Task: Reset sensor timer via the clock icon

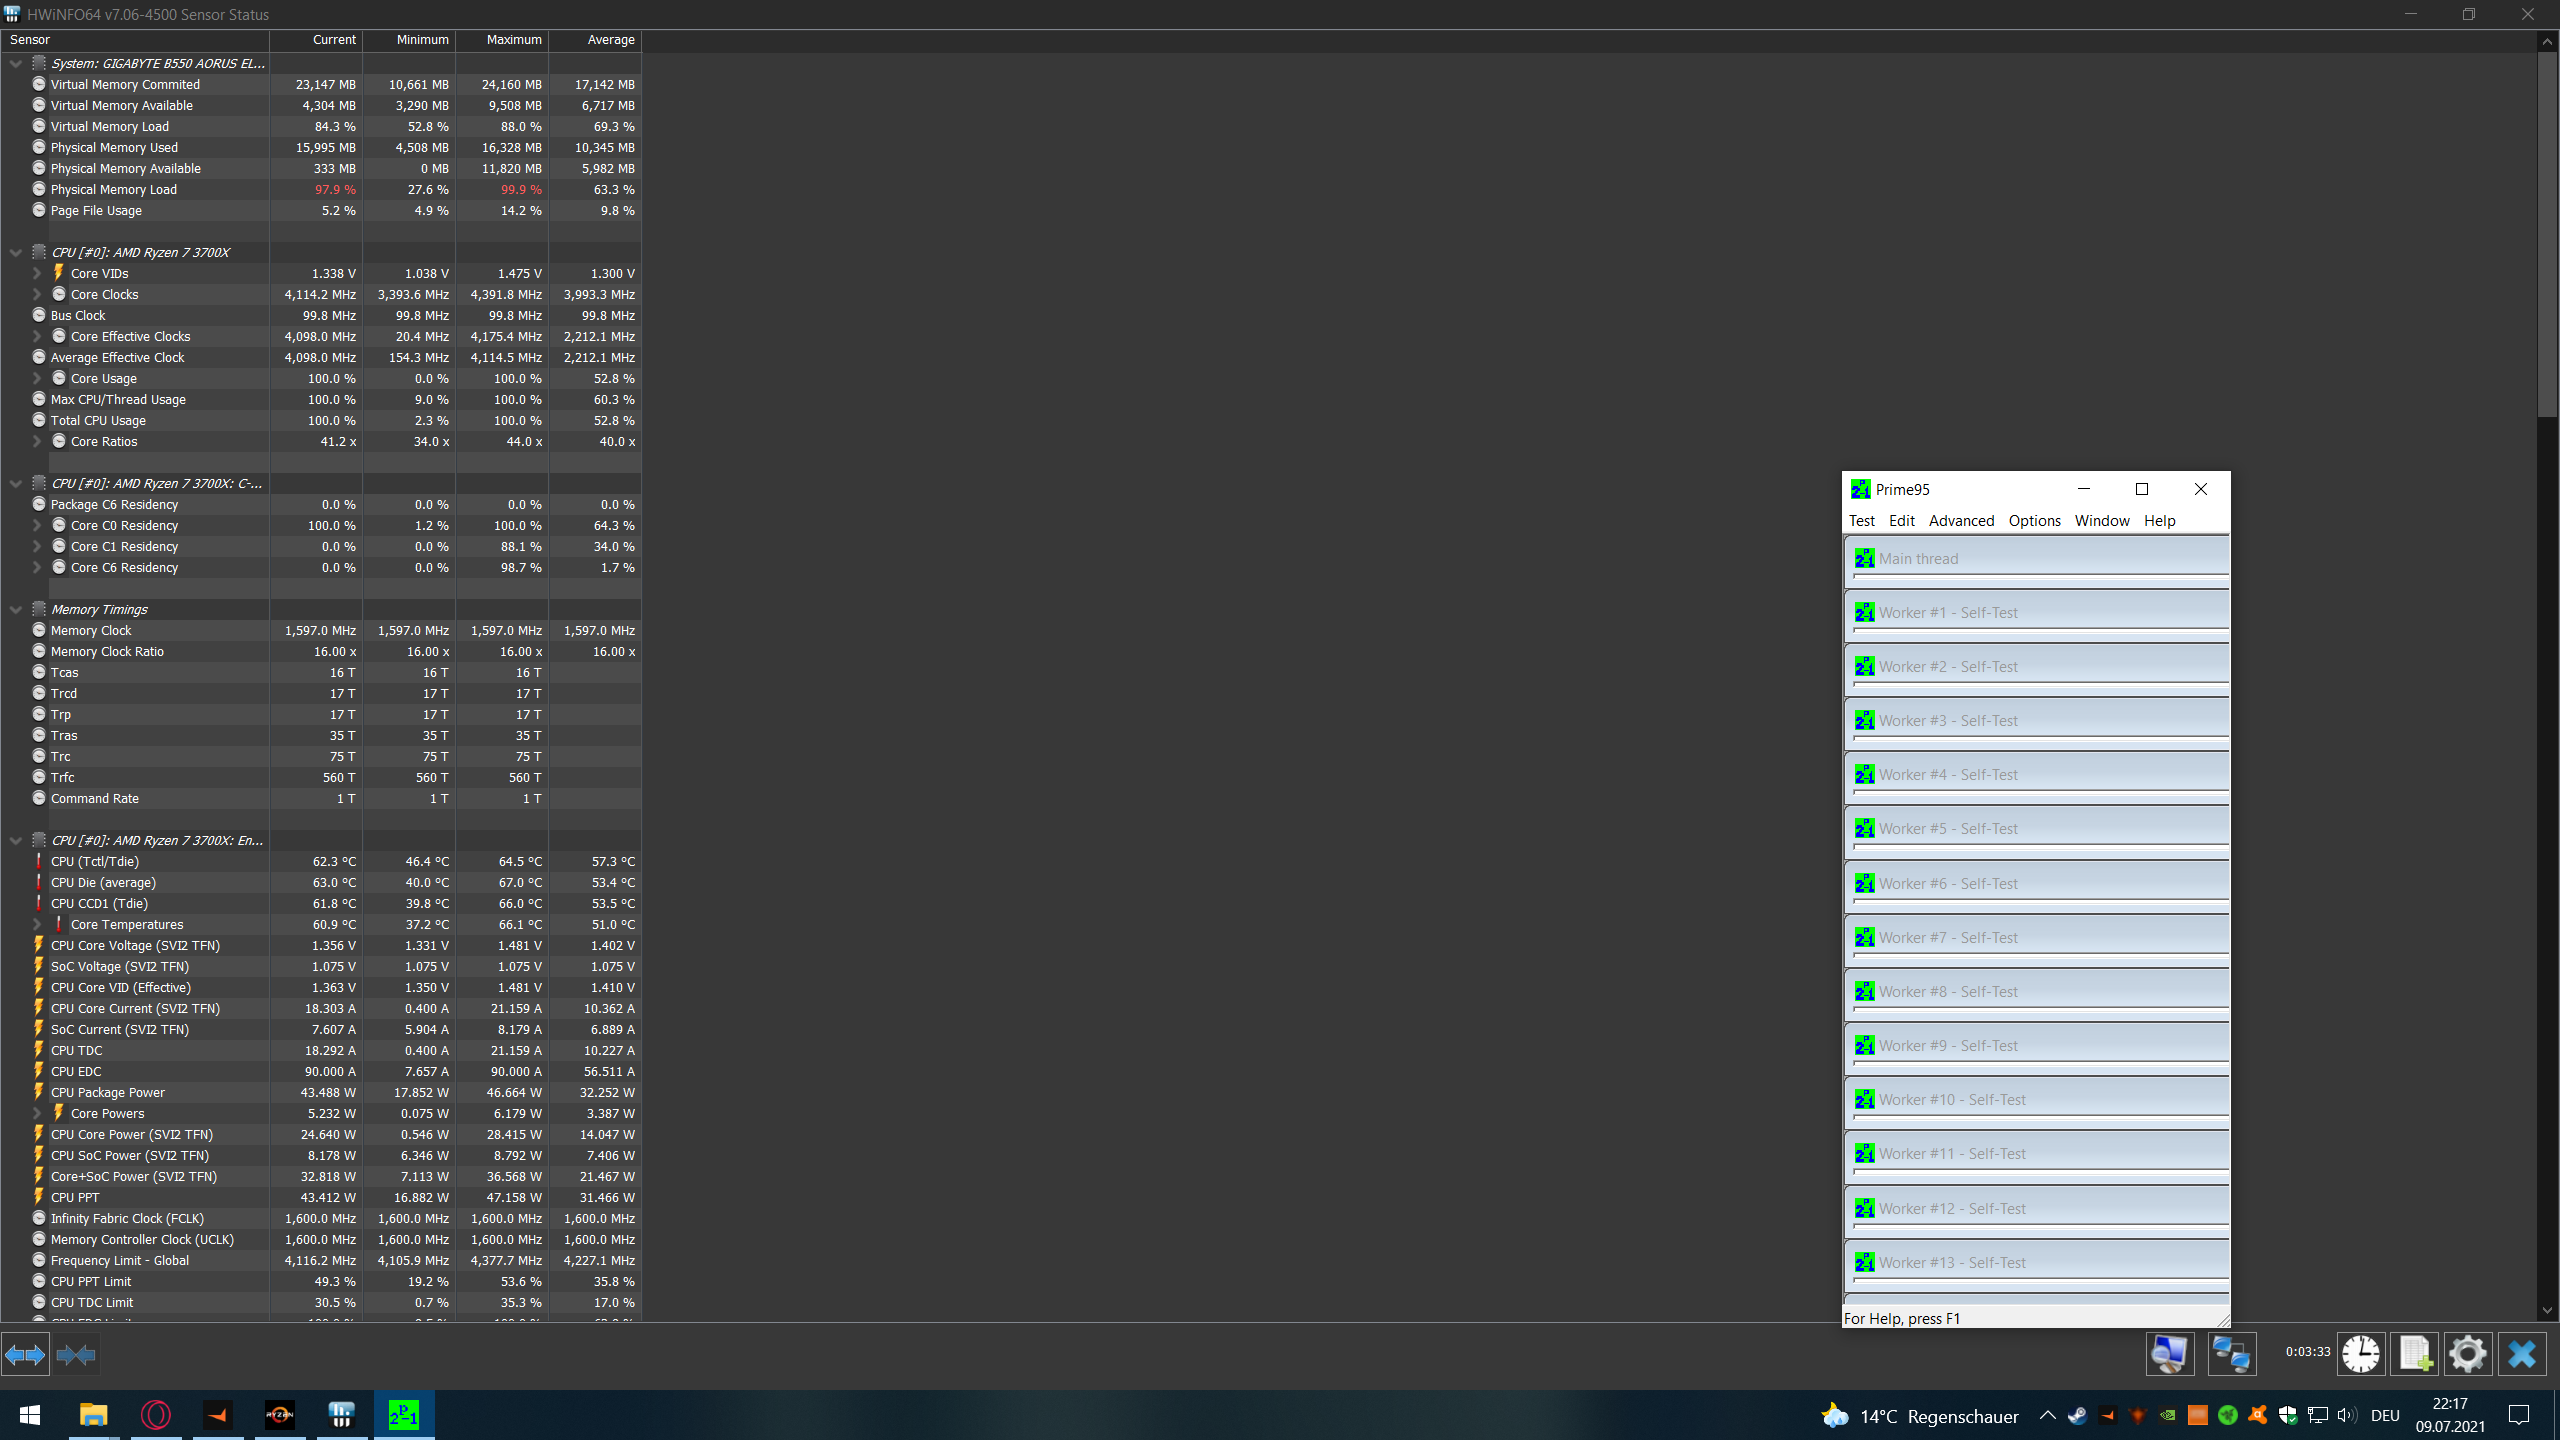Action: (x=2361, y=1354)
